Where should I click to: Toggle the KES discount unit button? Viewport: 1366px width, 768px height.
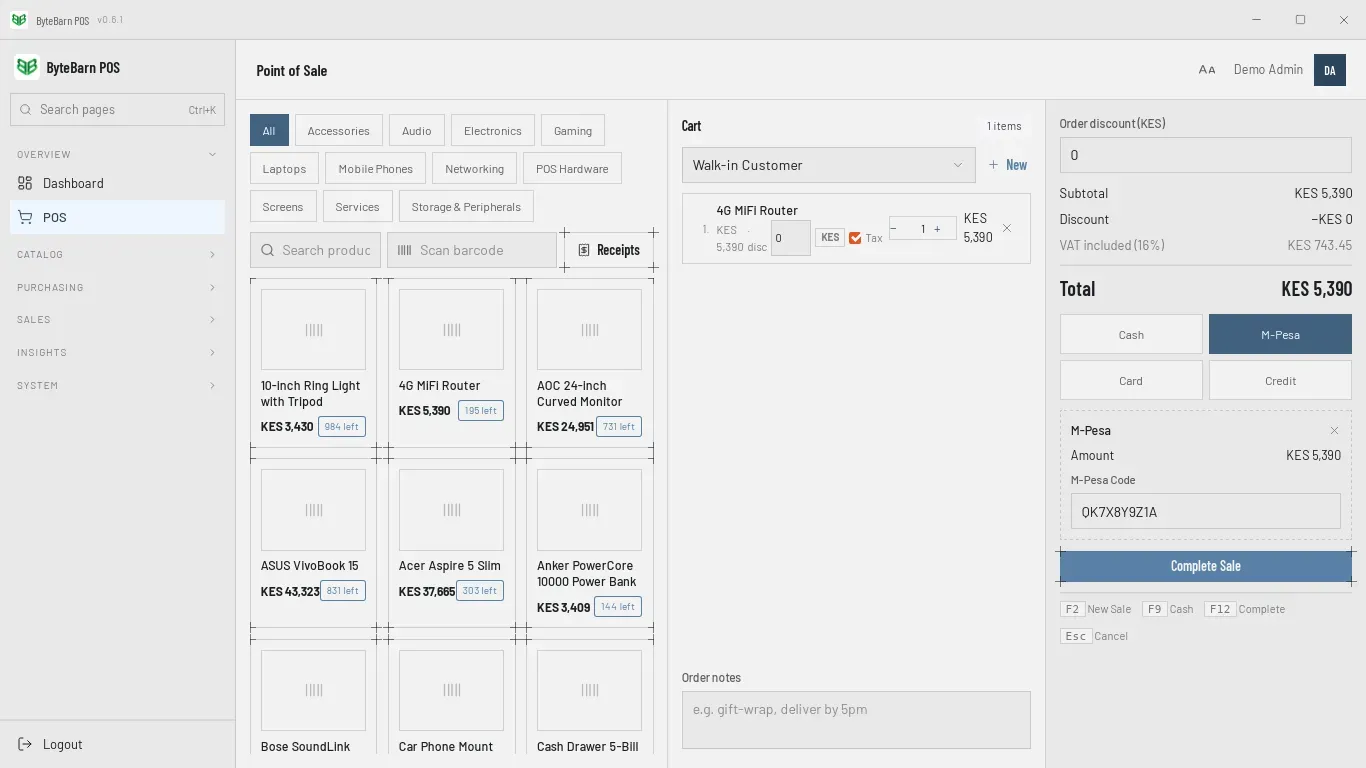pyautogui.click(x=830, y=238)
